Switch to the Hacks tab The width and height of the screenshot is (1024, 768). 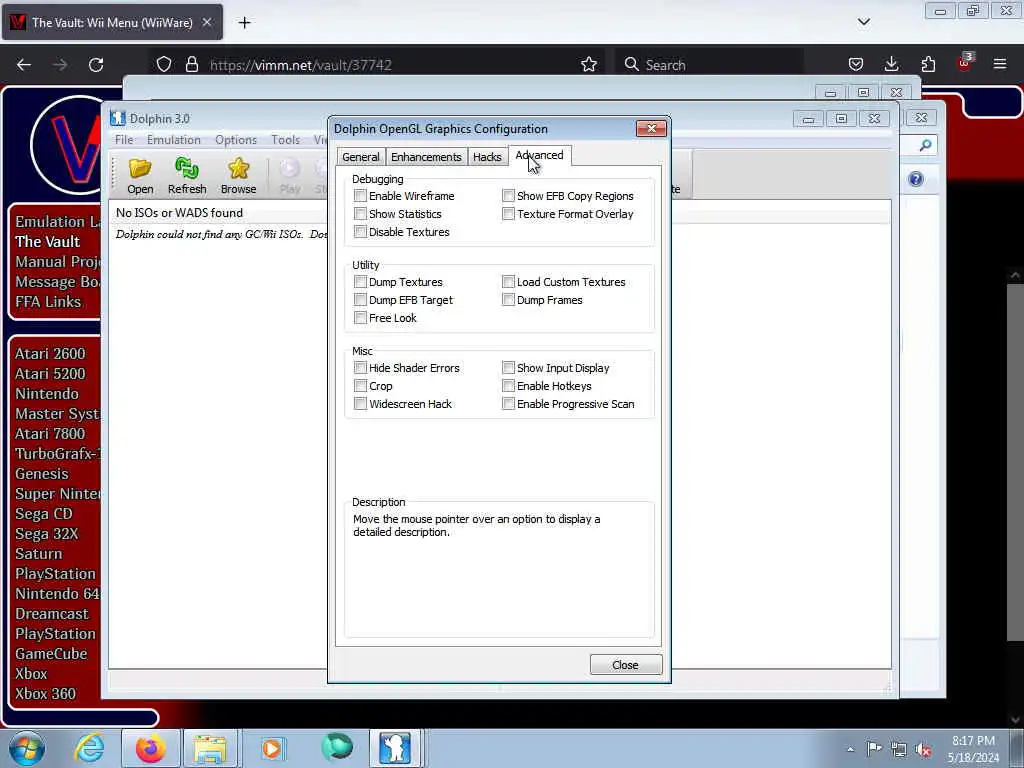coord(487,157)
